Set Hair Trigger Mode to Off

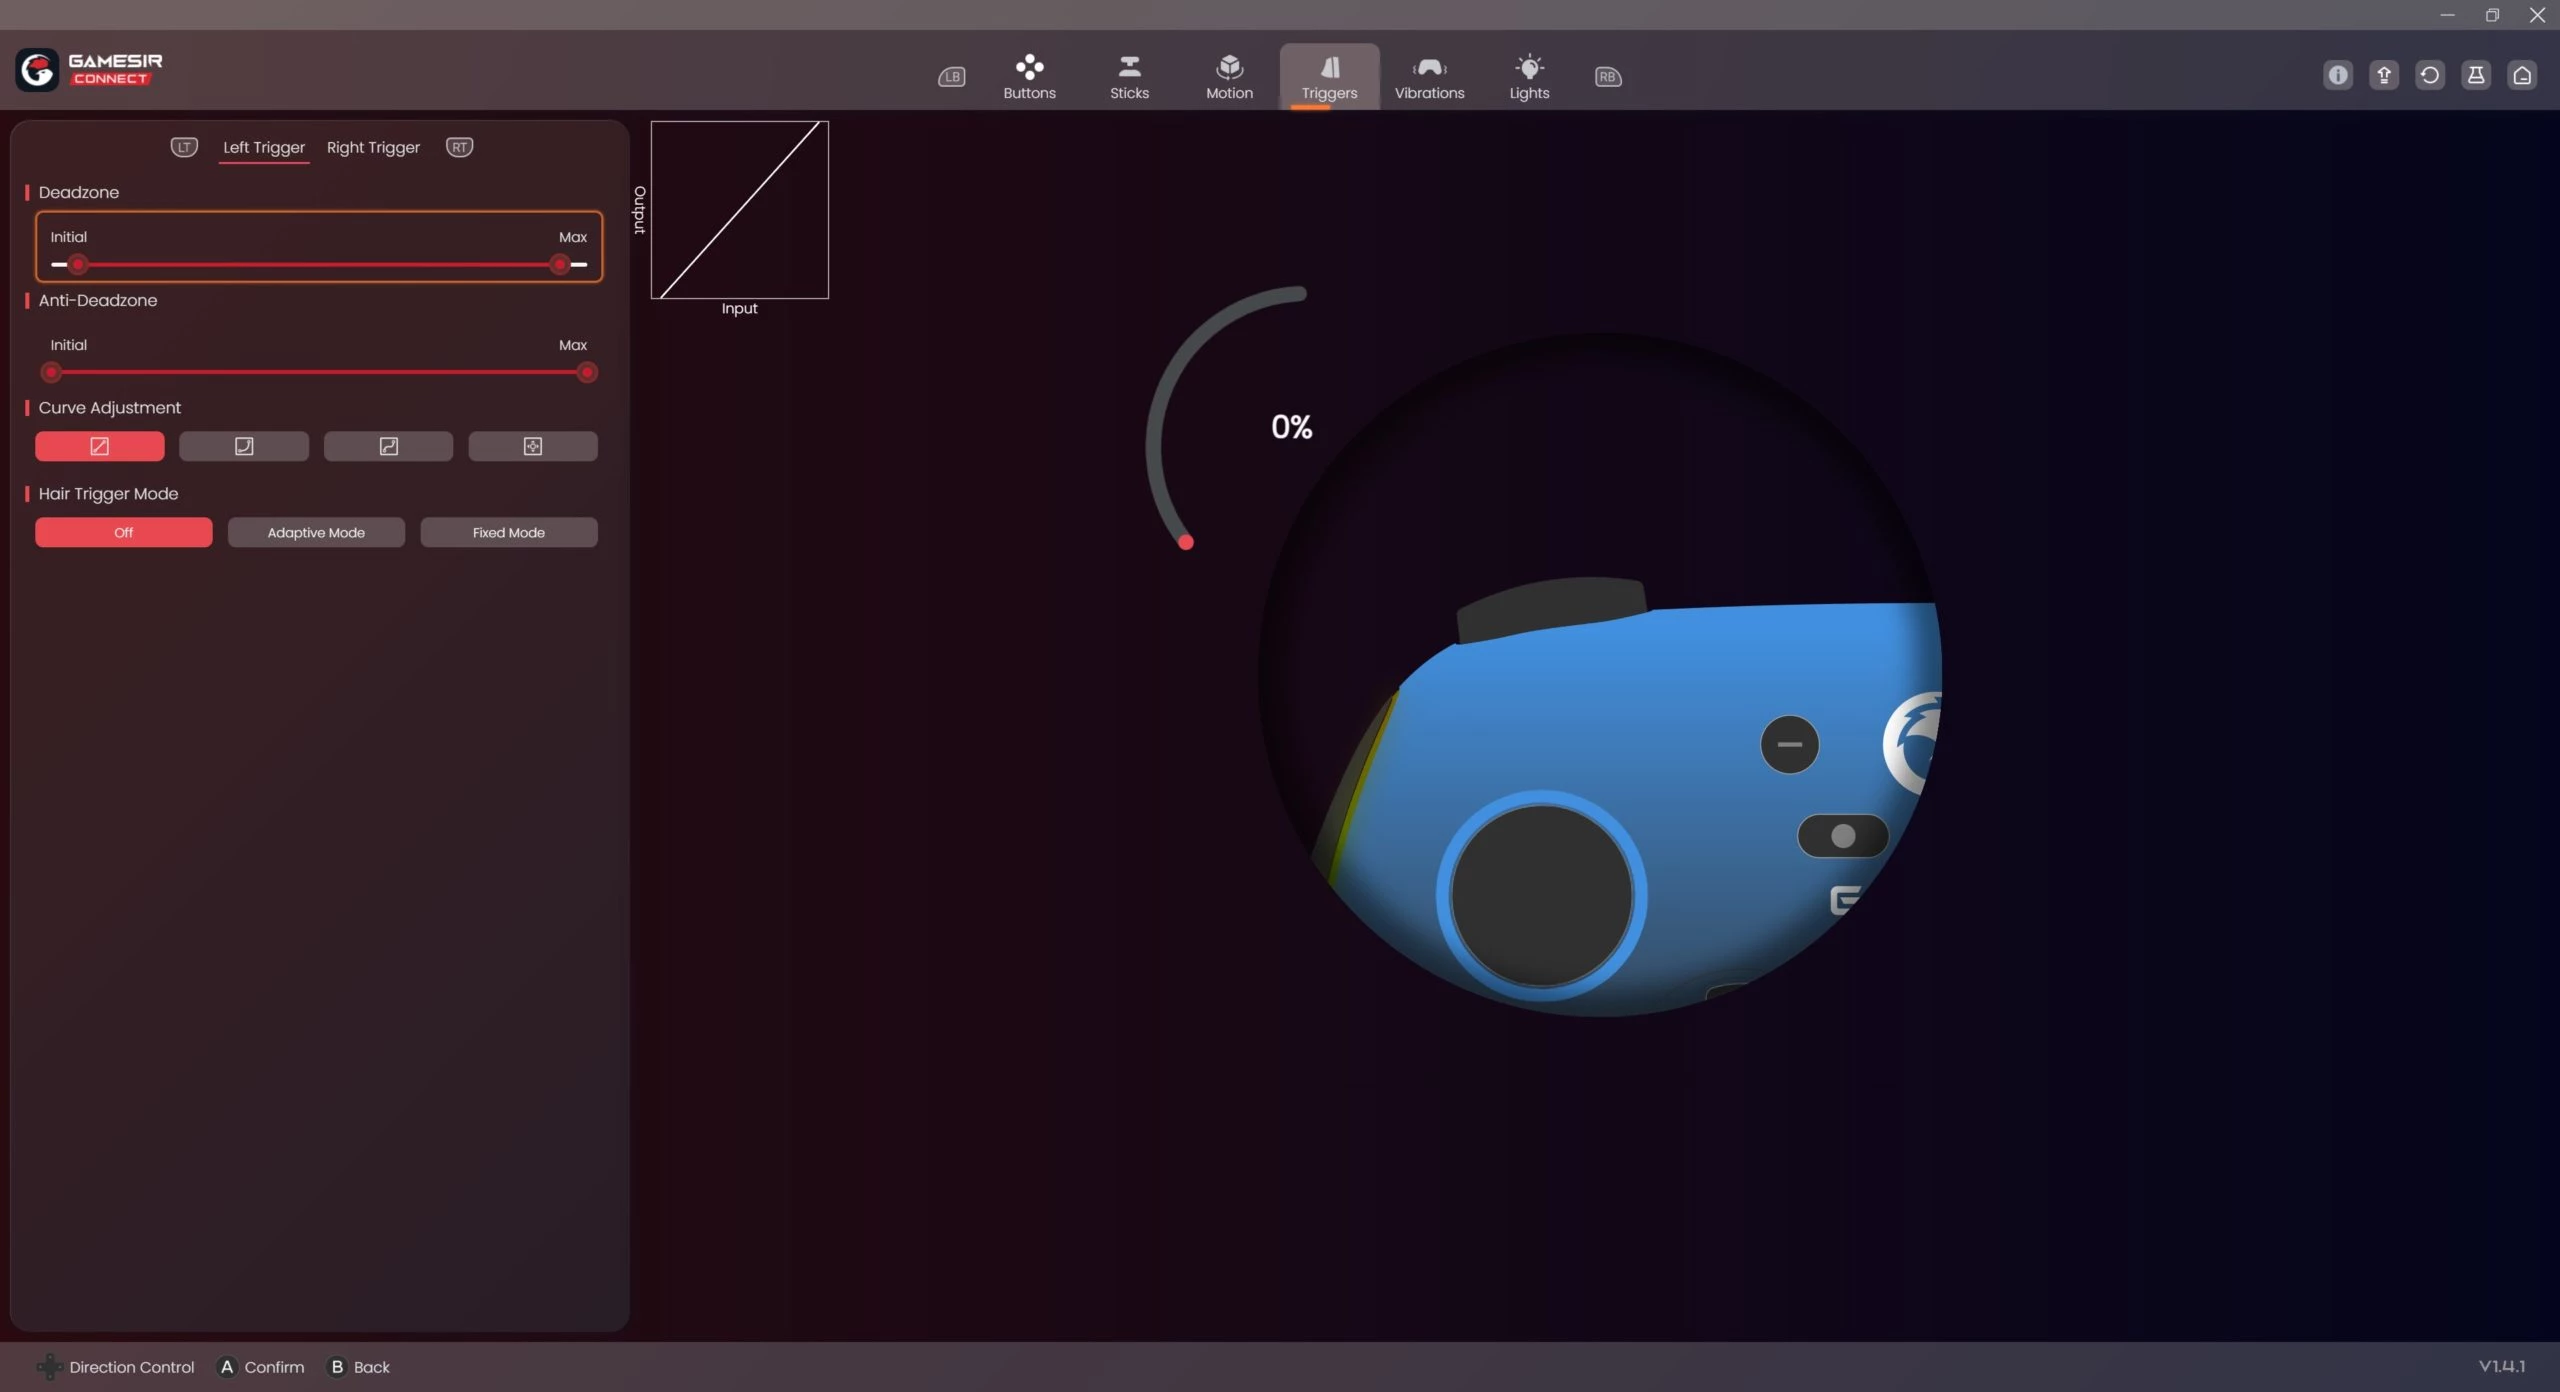point(123,532)
